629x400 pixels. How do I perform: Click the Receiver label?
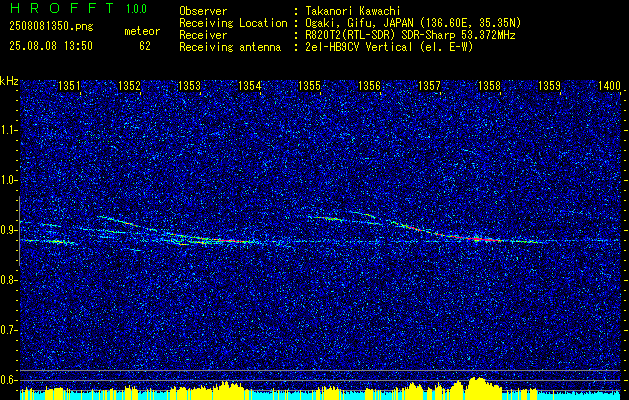(x=203, y=35)
